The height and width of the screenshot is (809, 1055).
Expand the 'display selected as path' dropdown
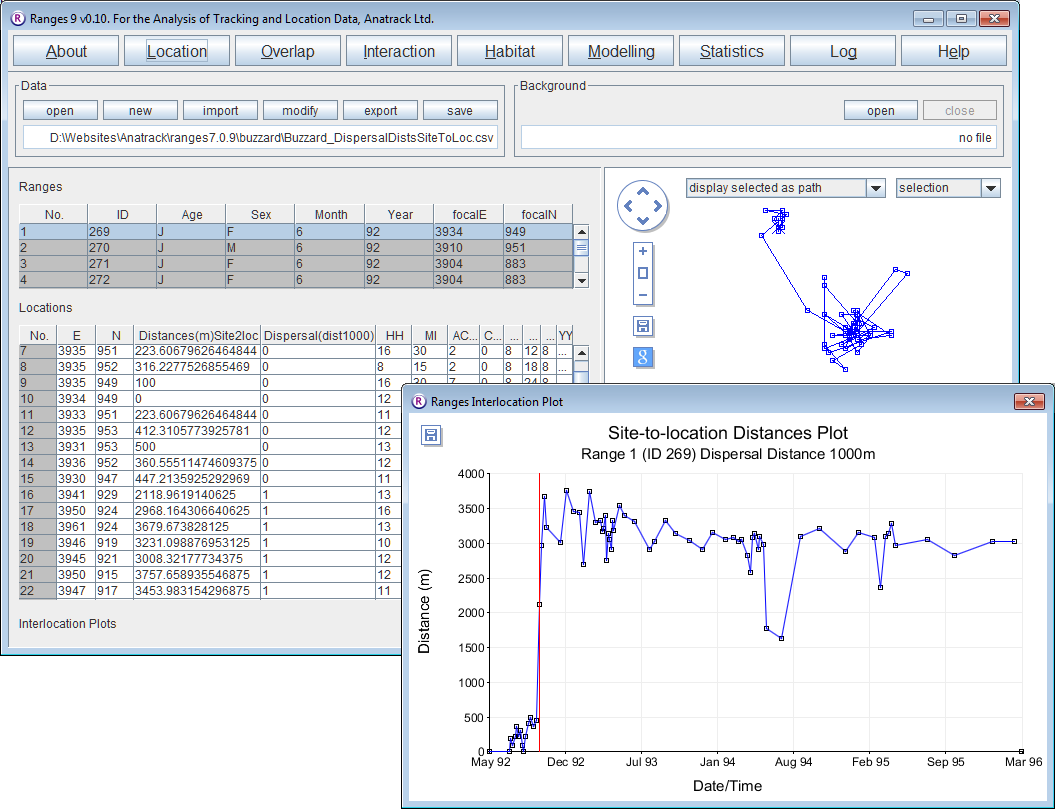875,188
